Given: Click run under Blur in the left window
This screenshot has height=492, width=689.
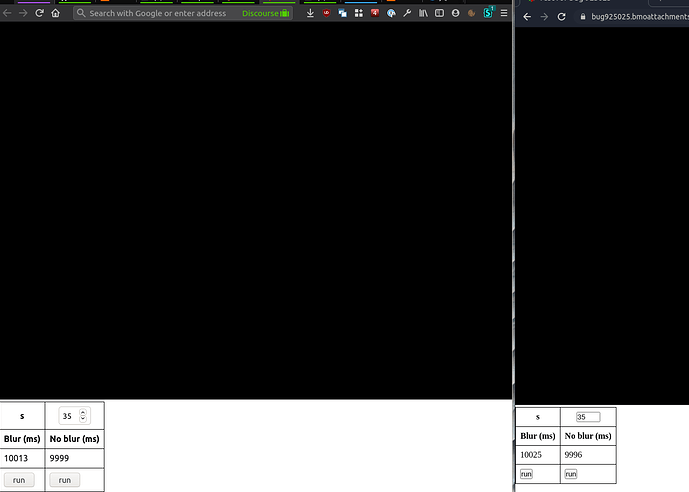Looking at the screenshot, I should click(19, 480).
